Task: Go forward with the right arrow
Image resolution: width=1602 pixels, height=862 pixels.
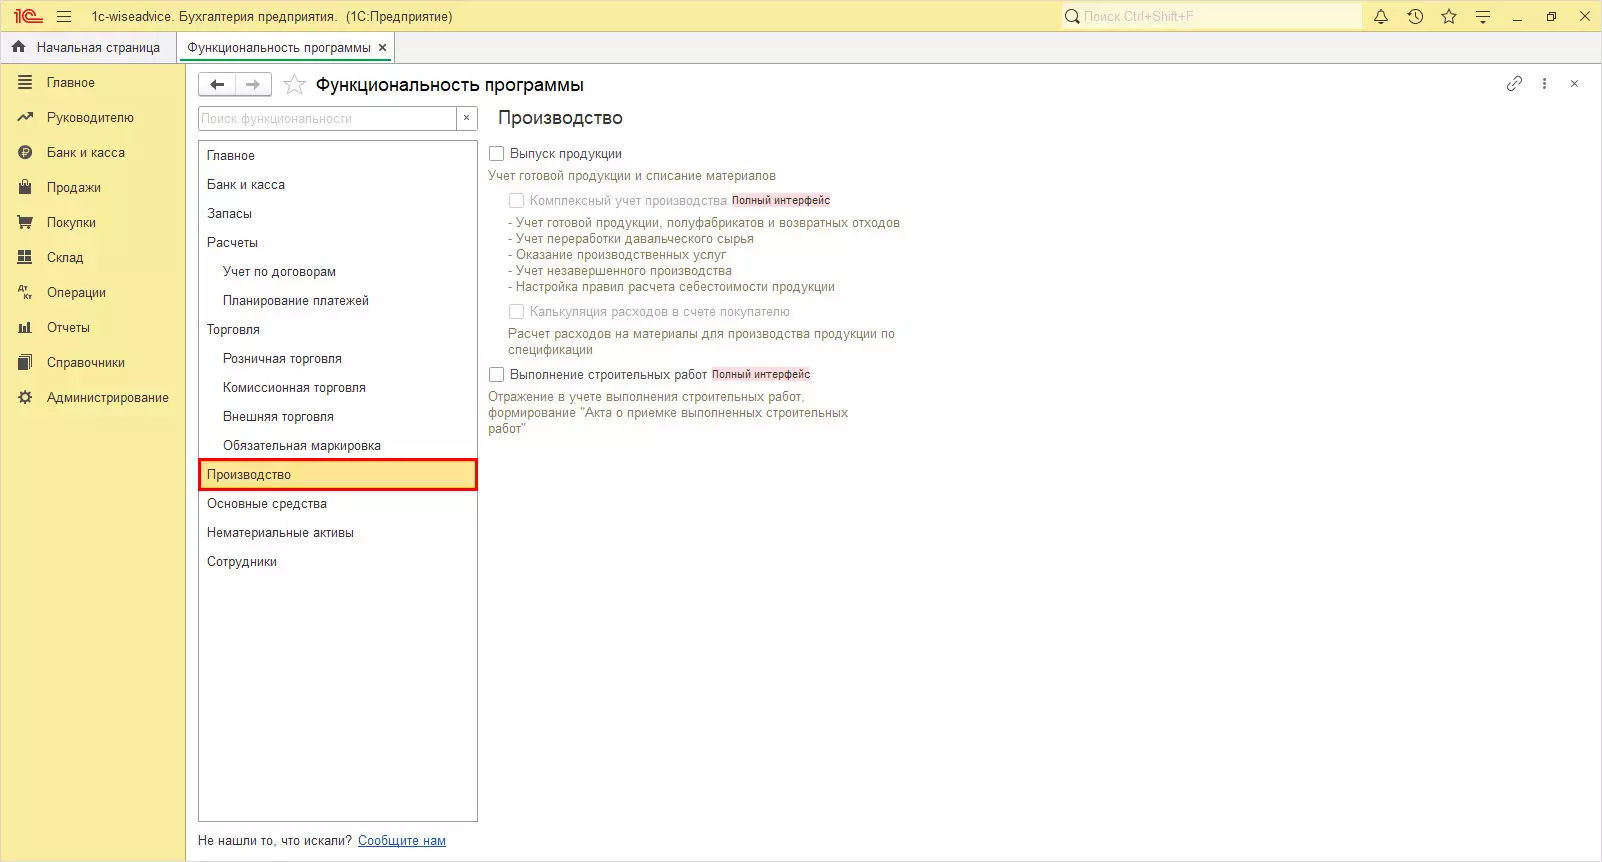Action: (x=253, y=85)
